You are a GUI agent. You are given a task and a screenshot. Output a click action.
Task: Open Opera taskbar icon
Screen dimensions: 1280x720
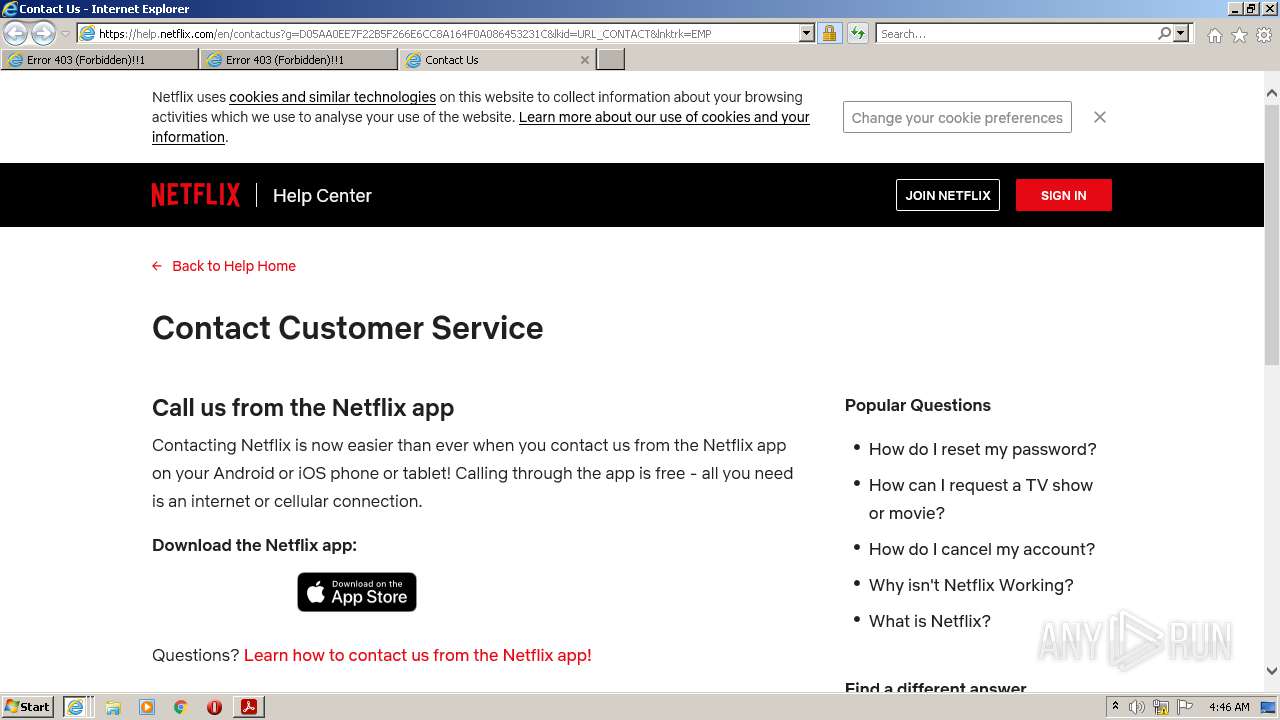(214, 707)
